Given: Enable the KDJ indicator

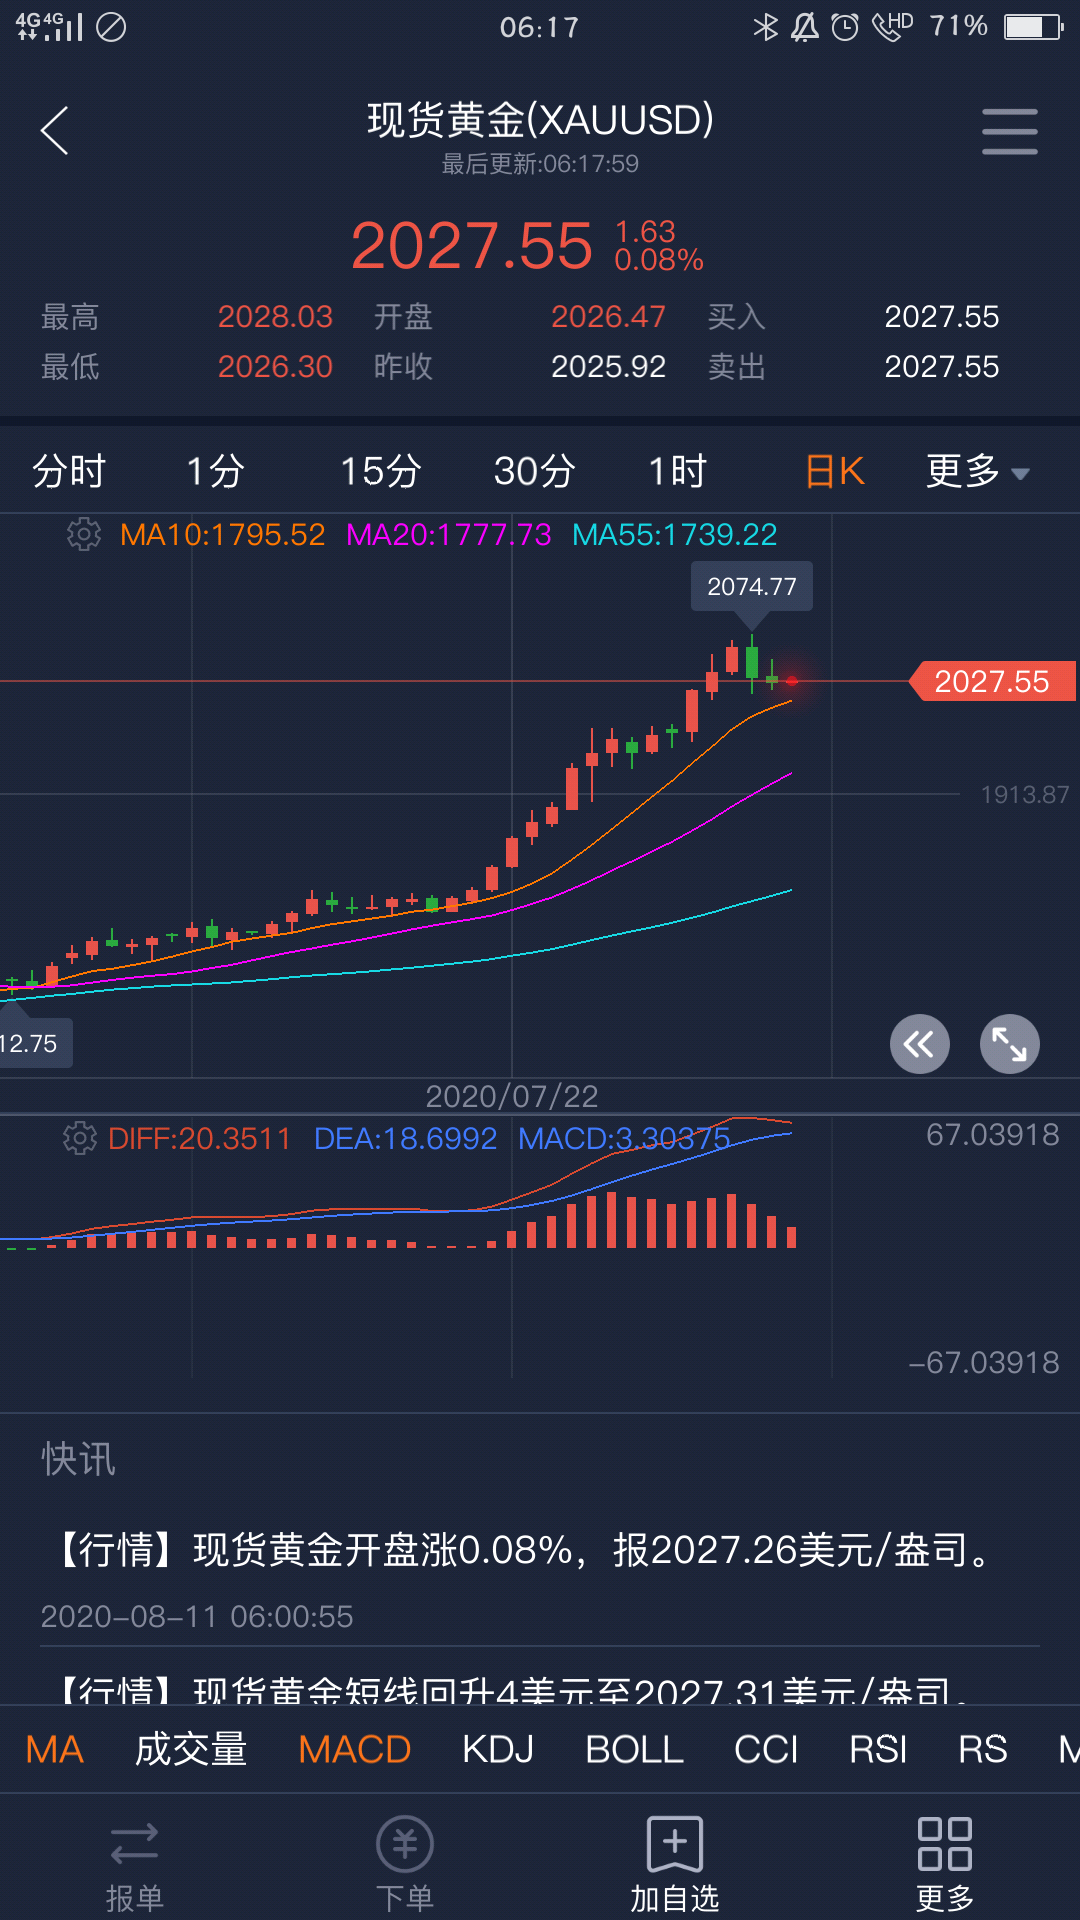Looking at the screenshot, I should [498, 1749].
